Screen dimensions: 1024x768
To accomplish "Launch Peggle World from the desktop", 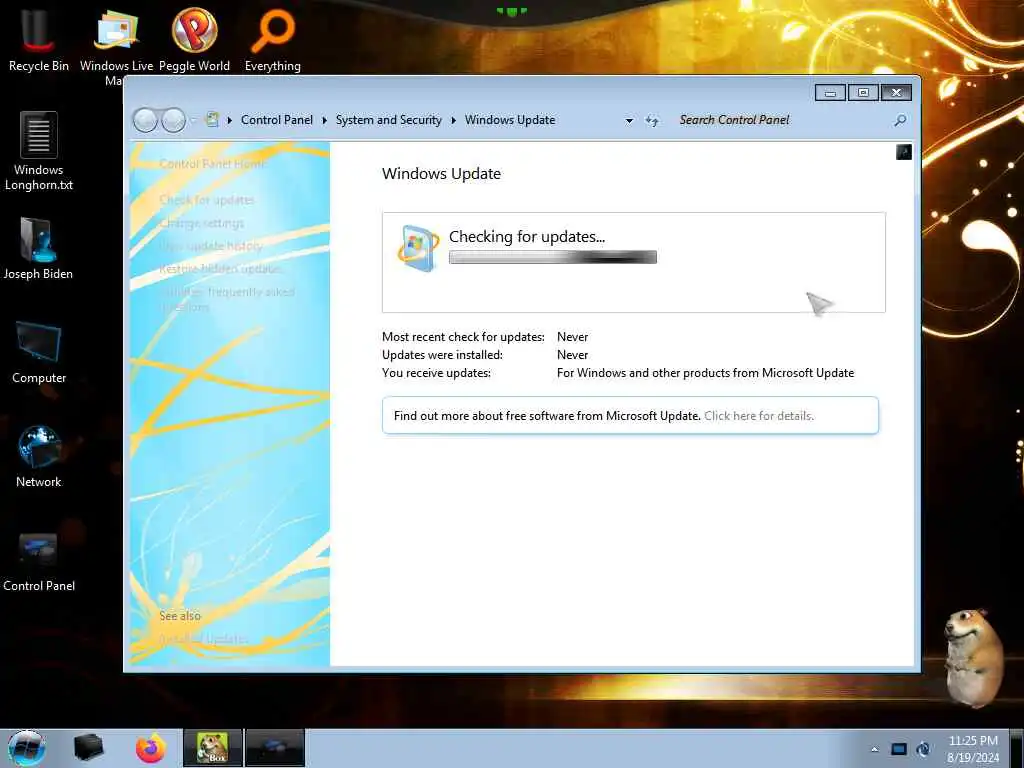I will [194, 39].
